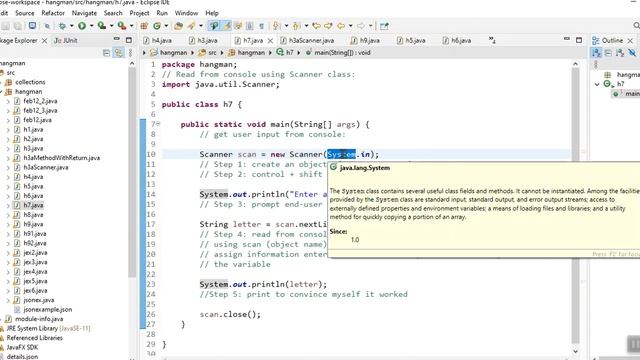Collapse all in Package Explorer
Viewport: 640px width, 360px height.
pos(107,53)
